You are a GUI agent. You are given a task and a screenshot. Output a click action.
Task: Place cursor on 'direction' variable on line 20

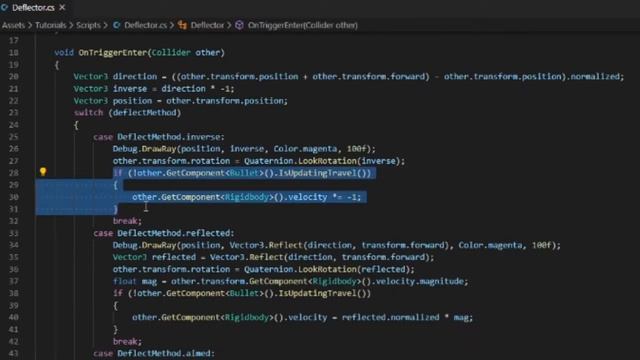click(135, 77)
